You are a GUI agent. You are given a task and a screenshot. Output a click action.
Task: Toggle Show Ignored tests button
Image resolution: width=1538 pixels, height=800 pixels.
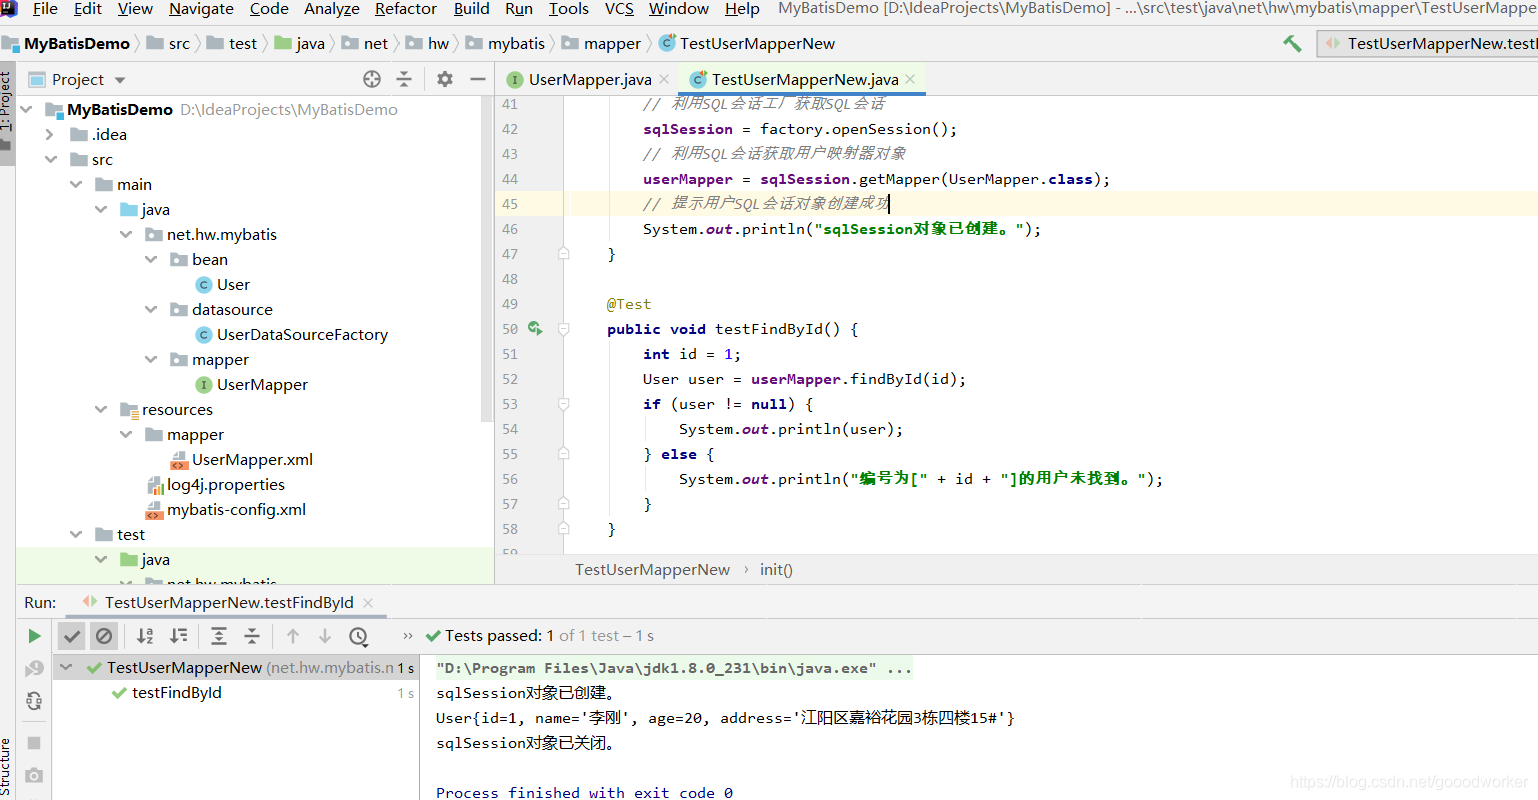(104, 636)
